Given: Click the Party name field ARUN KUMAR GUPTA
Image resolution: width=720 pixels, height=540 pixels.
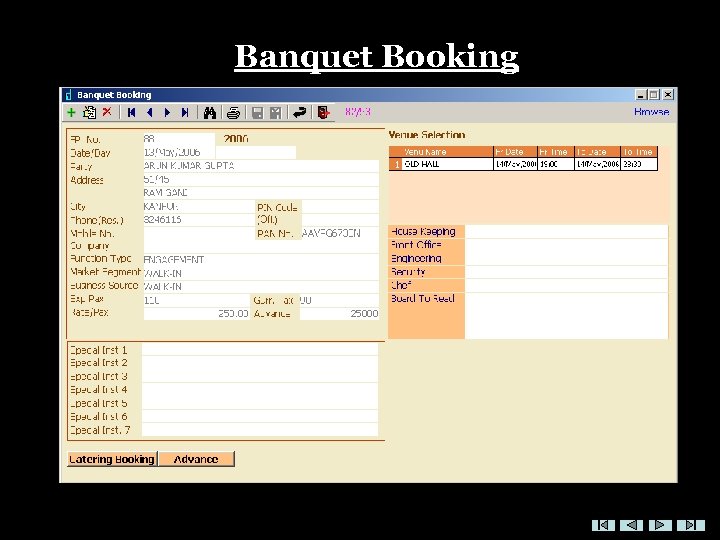Looking at the screenshot, I should [x=261, y=166].
